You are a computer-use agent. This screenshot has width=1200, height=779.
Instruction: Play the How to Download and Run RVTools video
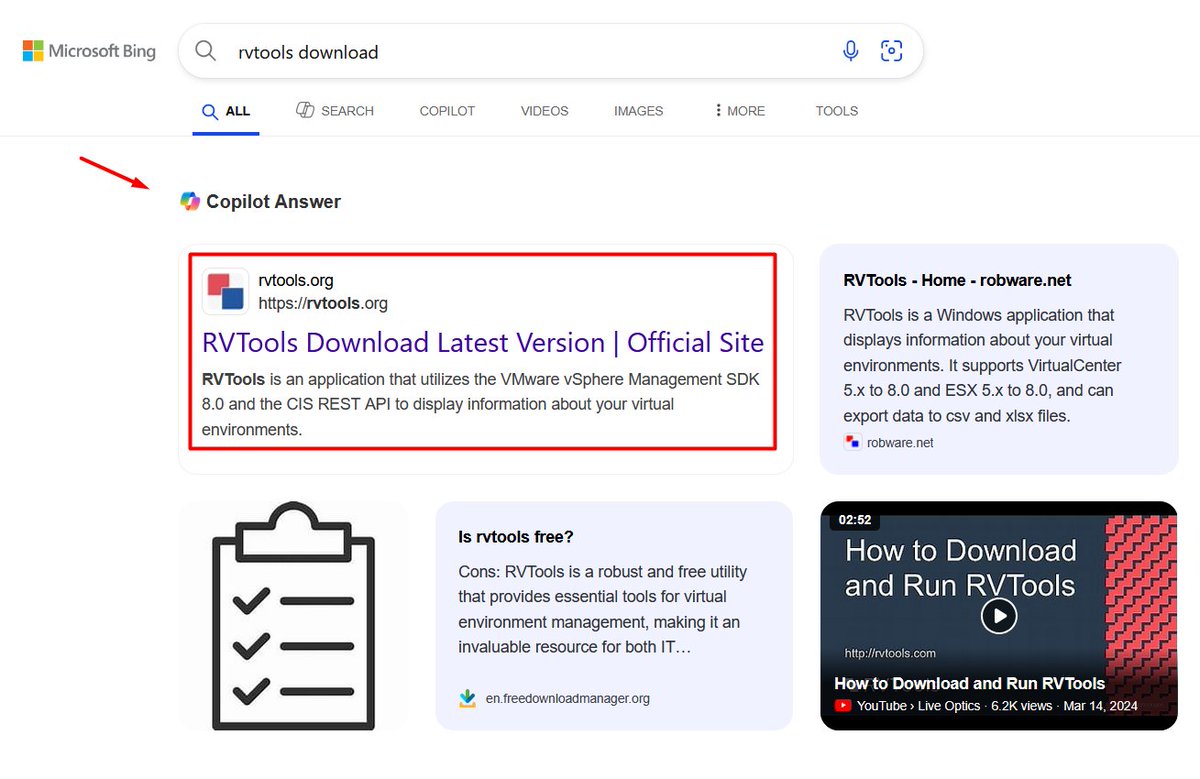998,616
